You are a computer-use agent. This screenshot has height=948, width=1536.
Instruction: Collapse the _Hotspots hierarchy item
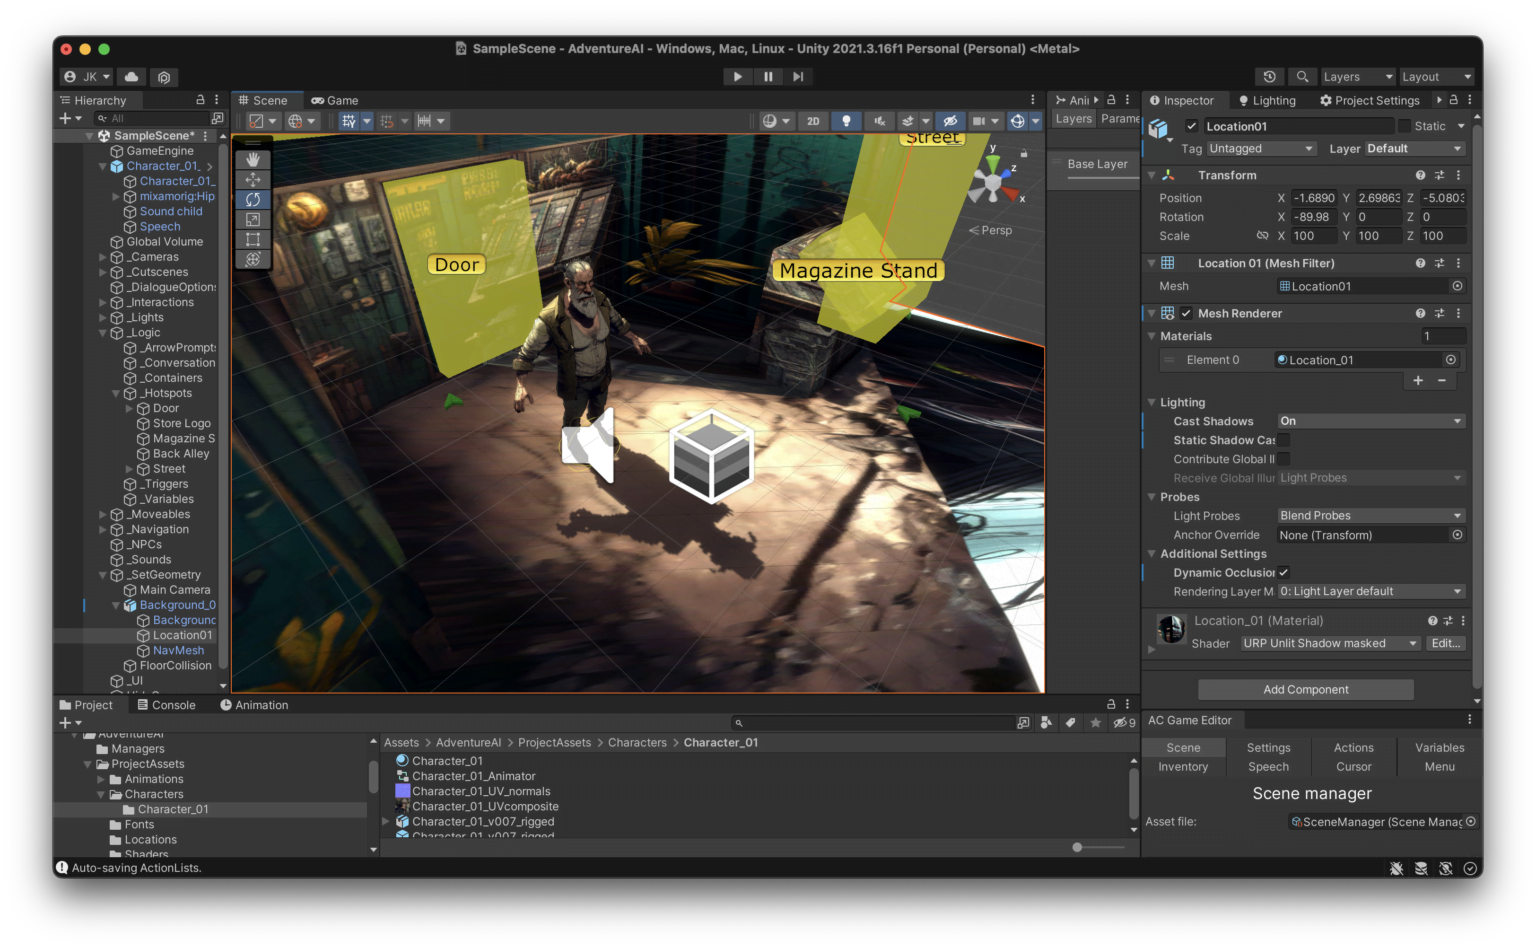coord(117,393)
